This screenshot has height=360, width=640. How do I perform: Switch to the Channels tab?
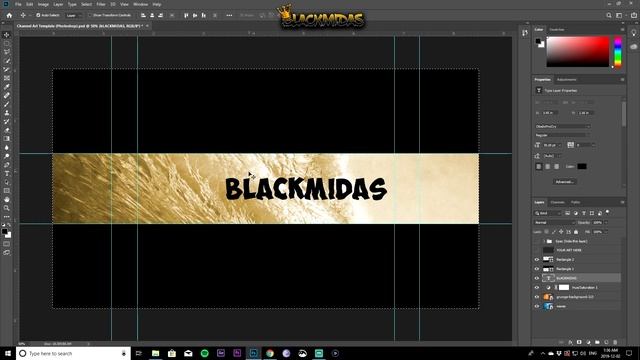[557, 202]
